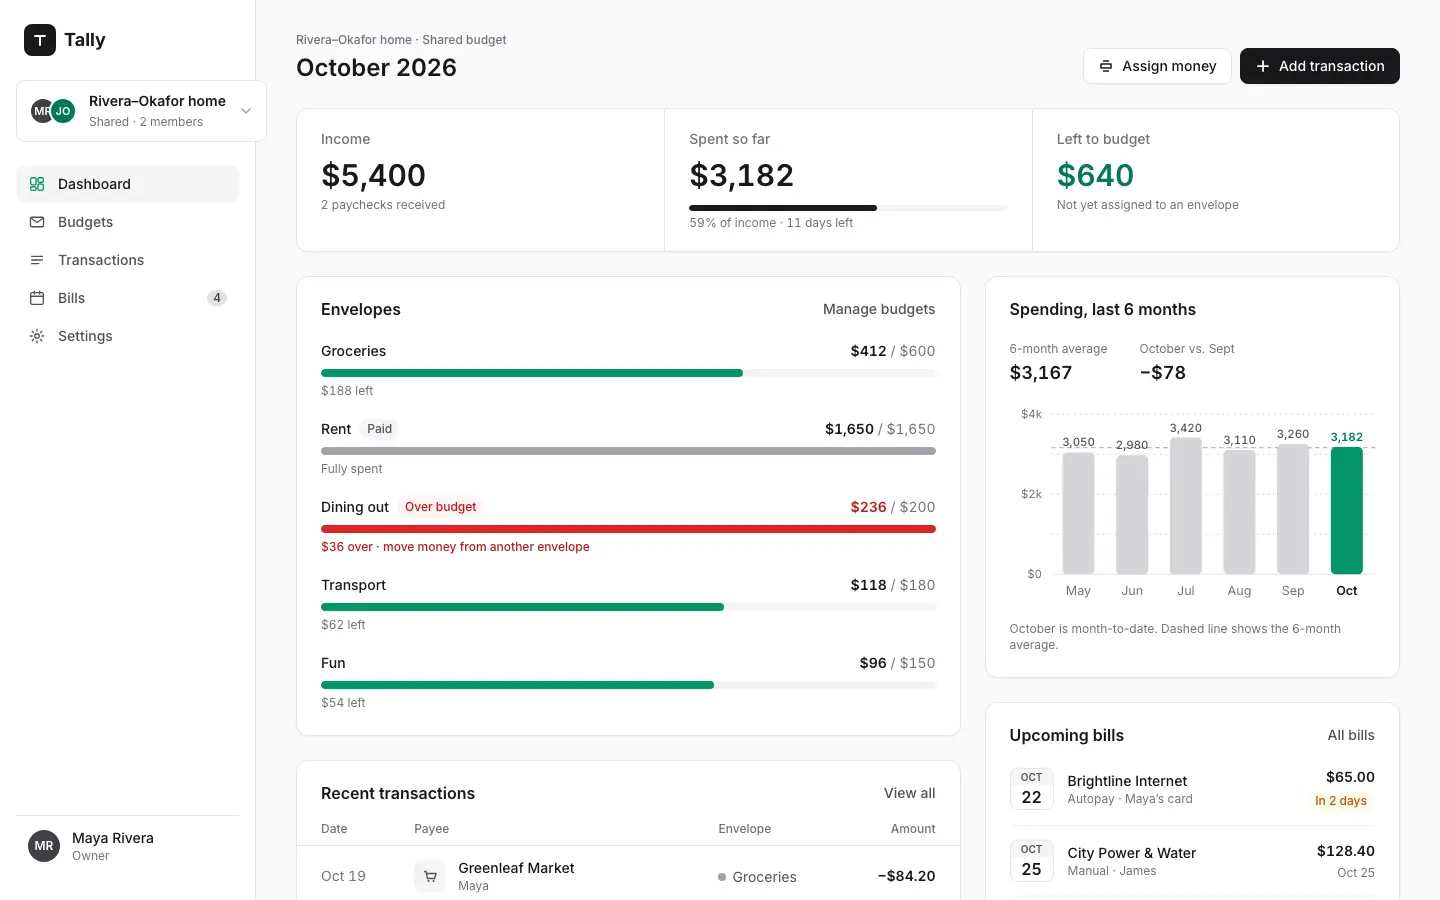Screen dimensions: 1440x900
Task: Click the $640 left to budget amount
Action: [1095, 175]
